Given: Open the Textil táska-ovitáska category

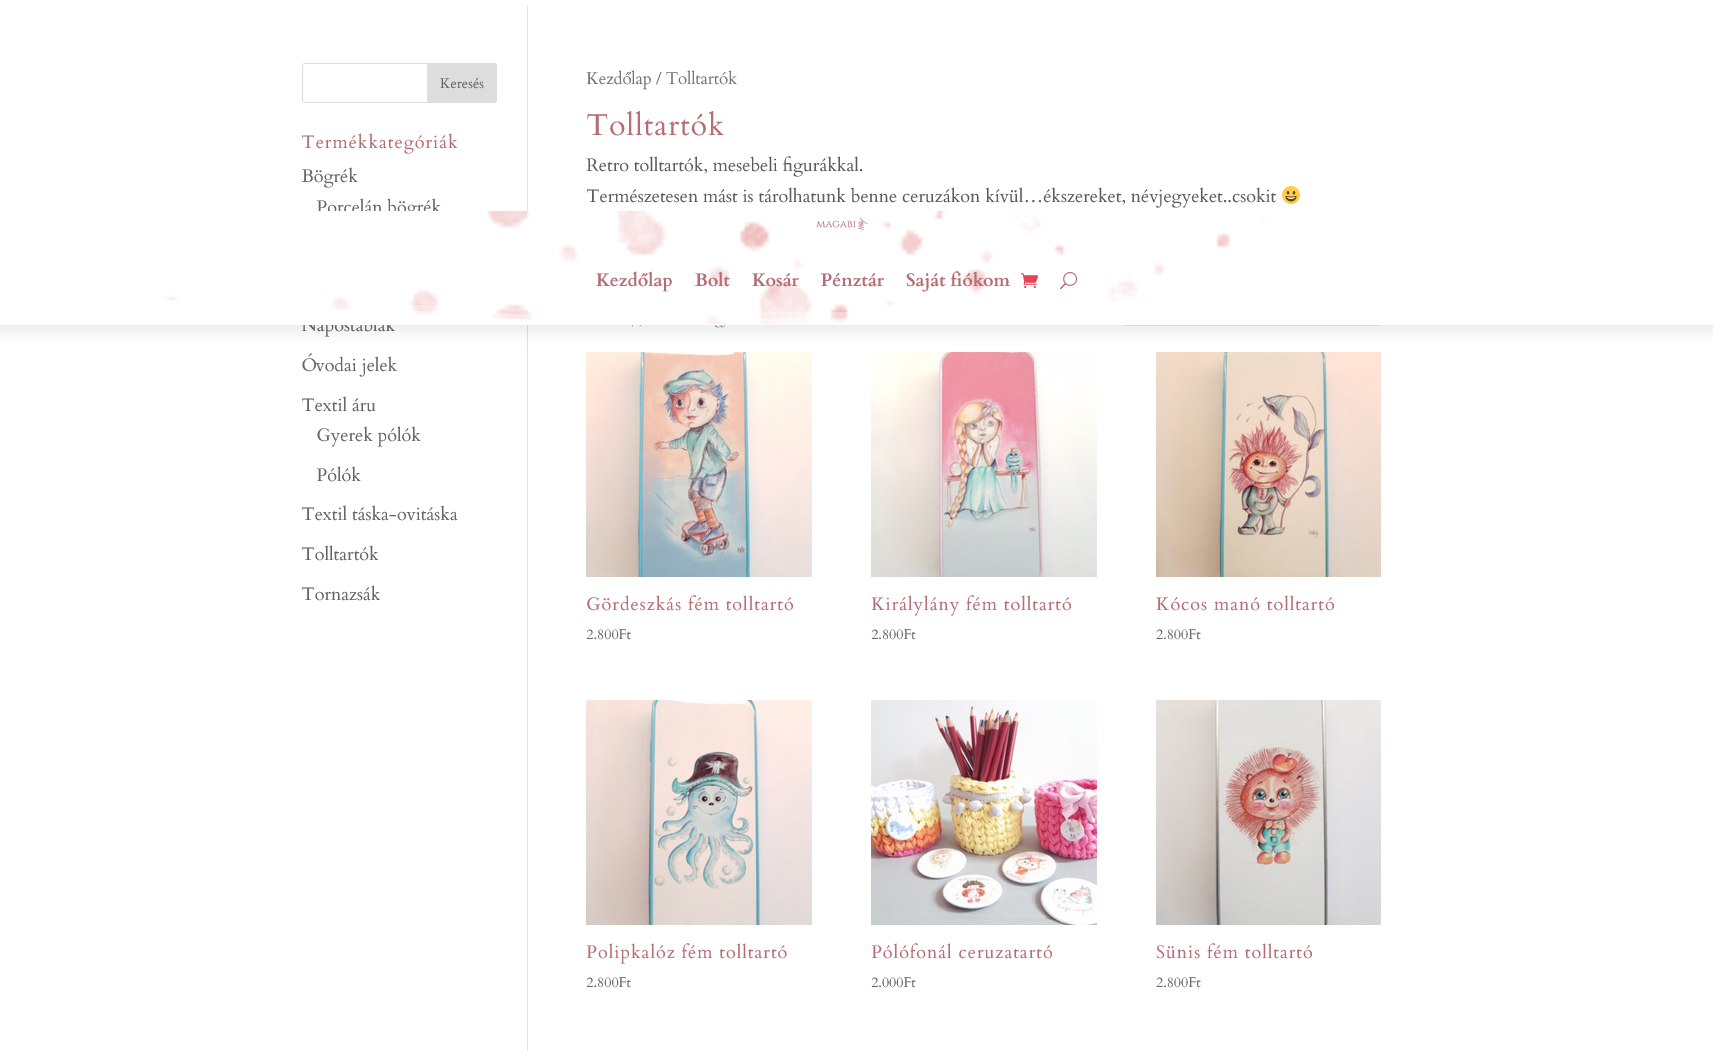Looking at the screenshot, I should [380, 514].
